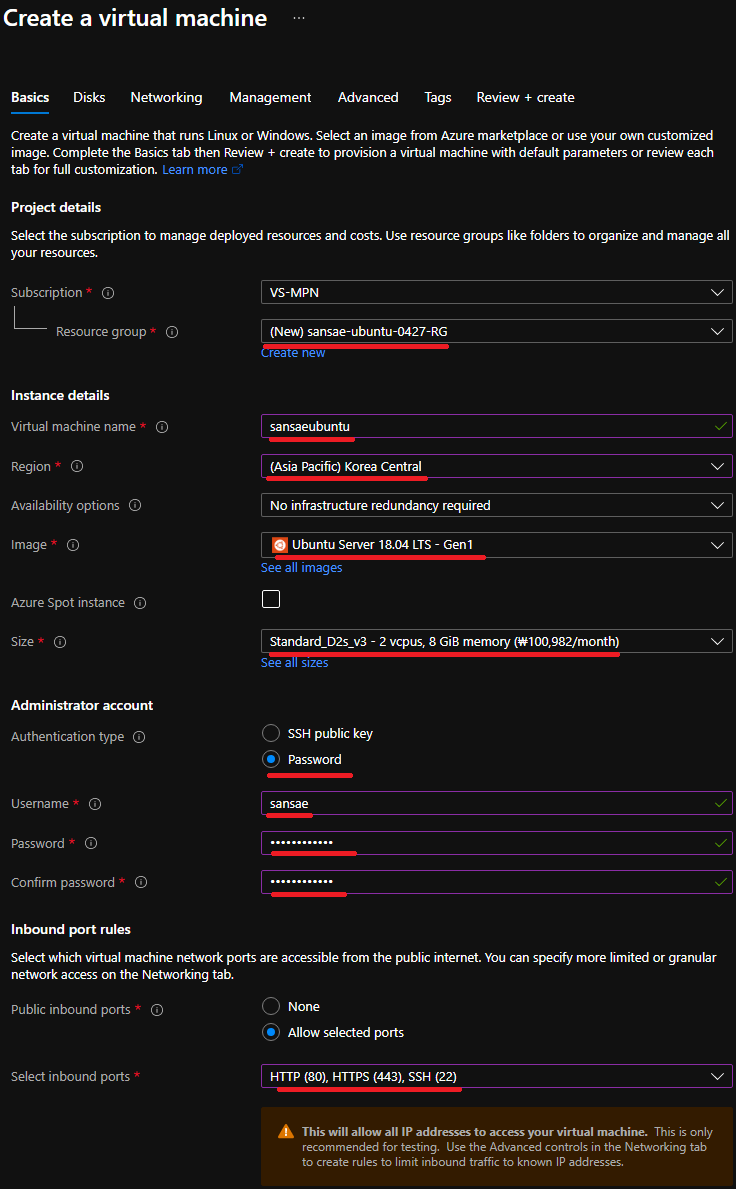Enable the Azure Spot instance checkbox

[270, 600]
